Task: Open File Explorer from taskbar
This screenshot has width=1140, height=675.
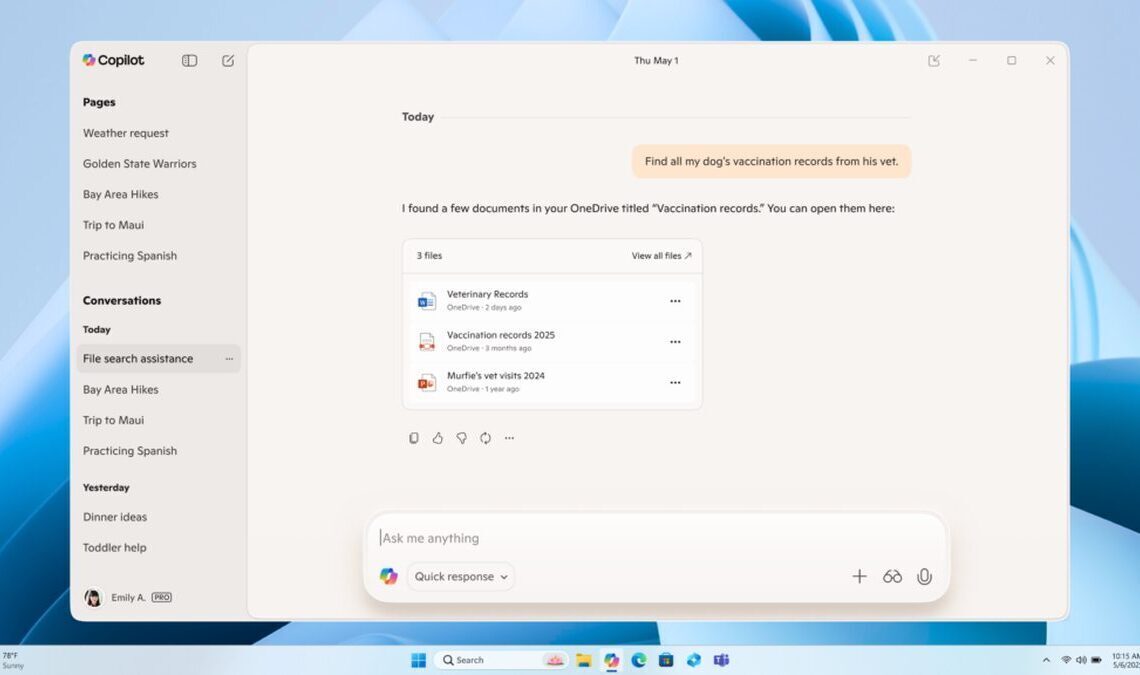Action: [584, 660]
